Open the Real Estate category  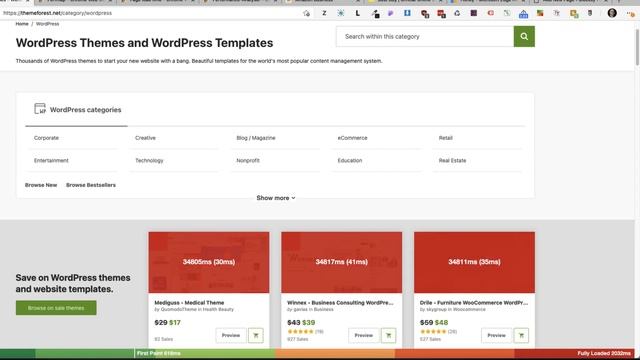[x=452, y=160]
